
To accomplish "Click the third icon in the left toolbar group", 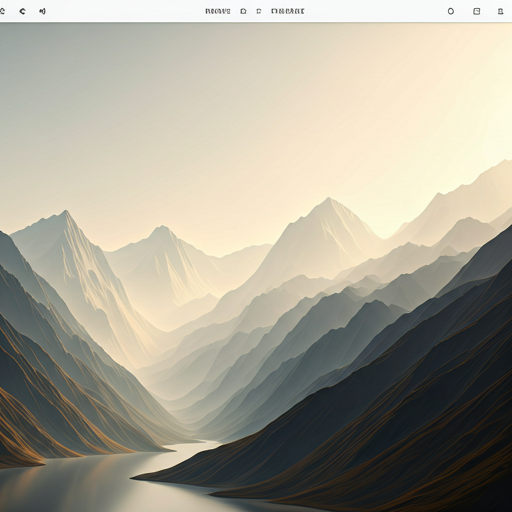I will click(42, 11).
